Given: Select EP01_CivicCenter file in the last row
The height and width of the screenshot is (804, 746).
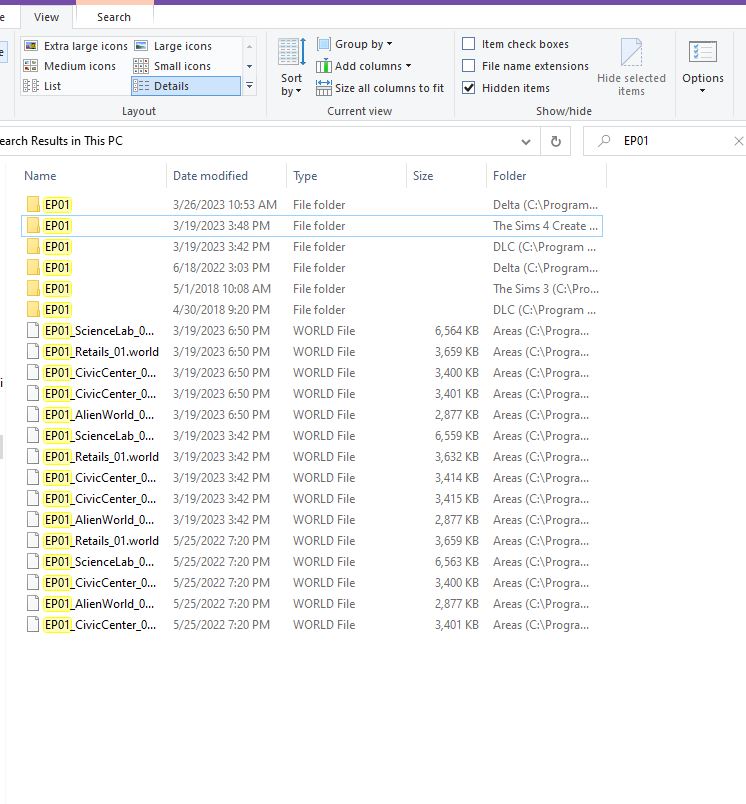Looking at the screenshot, I should 312,625.
